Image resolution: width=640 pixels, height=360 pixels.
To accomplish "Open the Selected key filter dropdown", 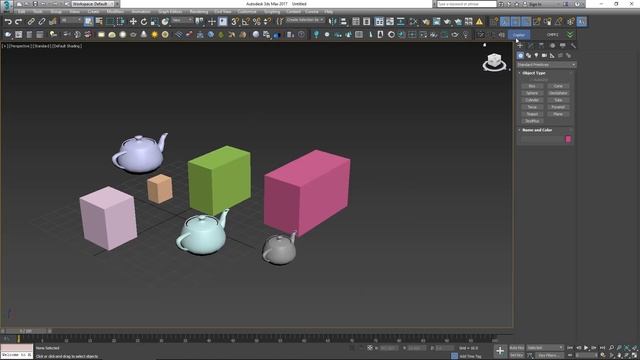I will 545,348.
